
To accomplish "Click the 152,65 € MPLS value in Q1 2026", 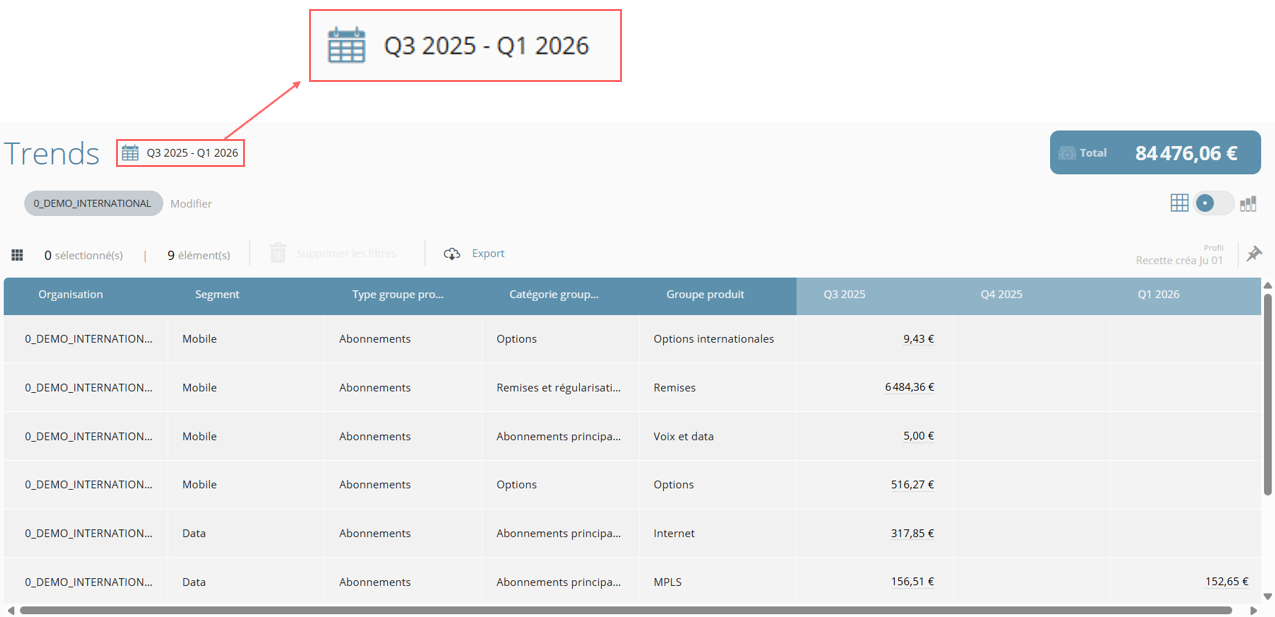I will 1226,582.
